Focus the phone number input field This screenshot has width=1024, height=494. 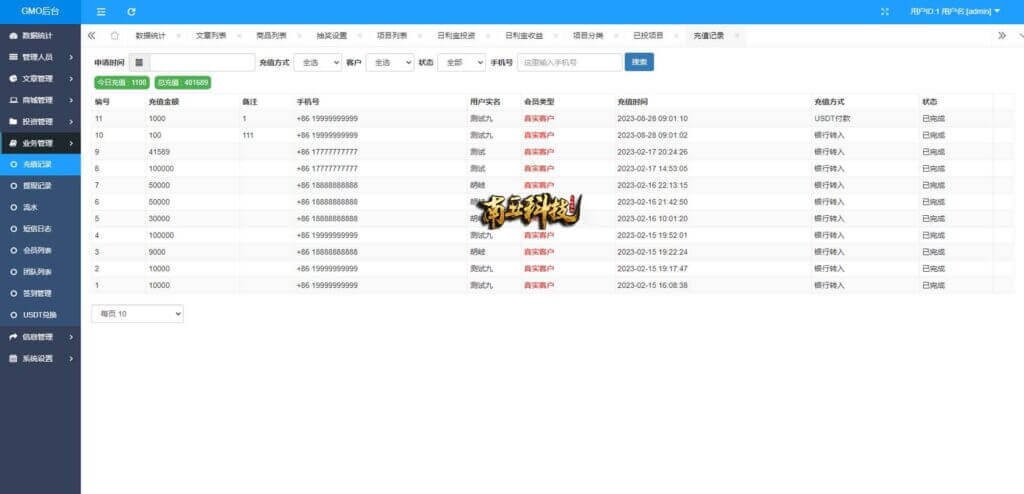pos(569,62)
